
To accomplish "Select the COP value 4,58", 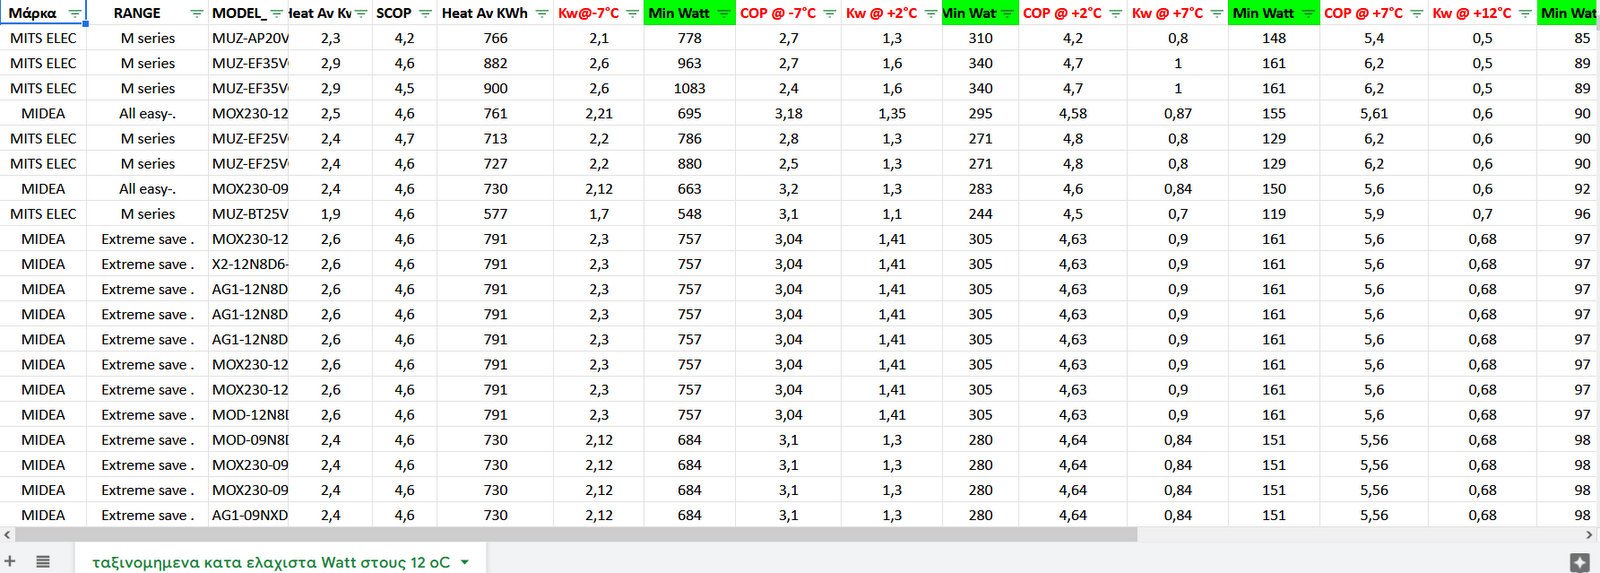I will 1072,114.
